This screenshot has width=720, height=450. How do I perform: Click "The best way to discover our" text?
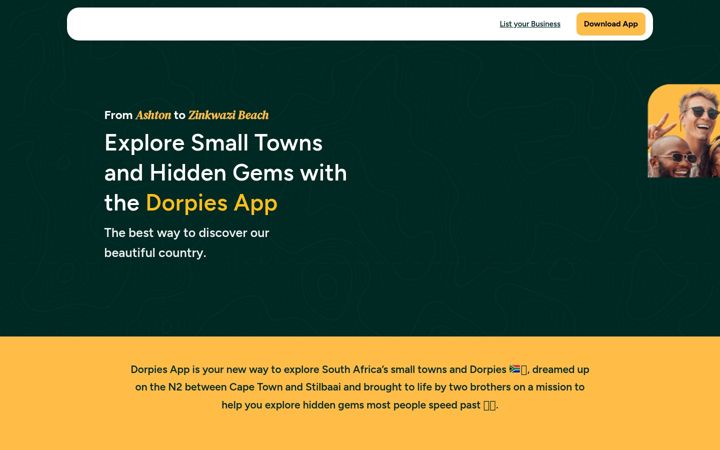click(186, 233)
